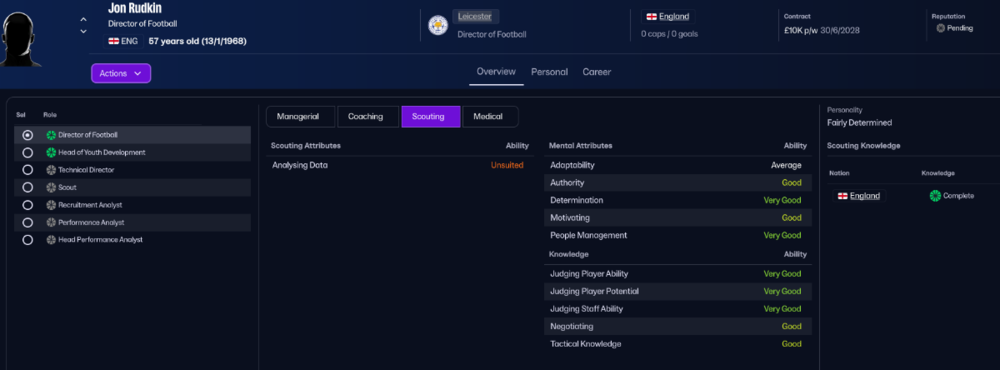
Task: Click the Complete knowledge green circle icon
Action: click(935, 196)
